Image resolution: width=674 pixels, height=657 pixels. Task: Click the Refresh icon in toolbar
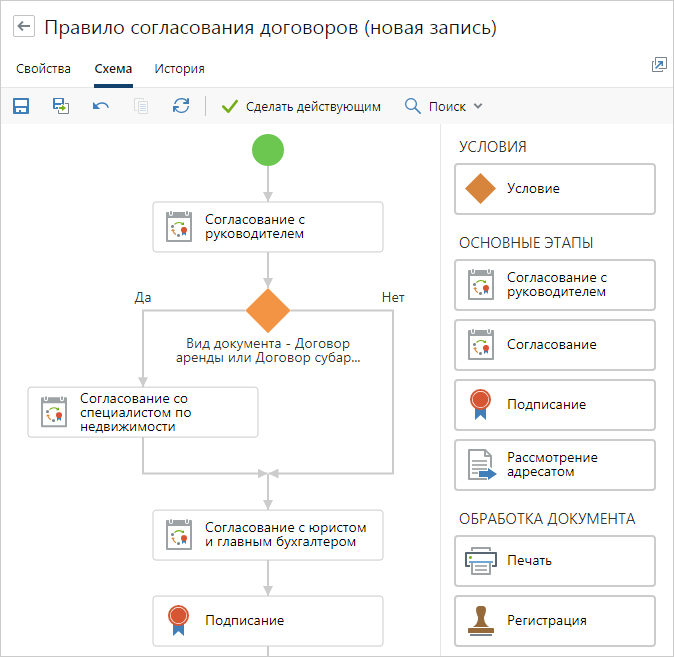click(x=181, y=106)
